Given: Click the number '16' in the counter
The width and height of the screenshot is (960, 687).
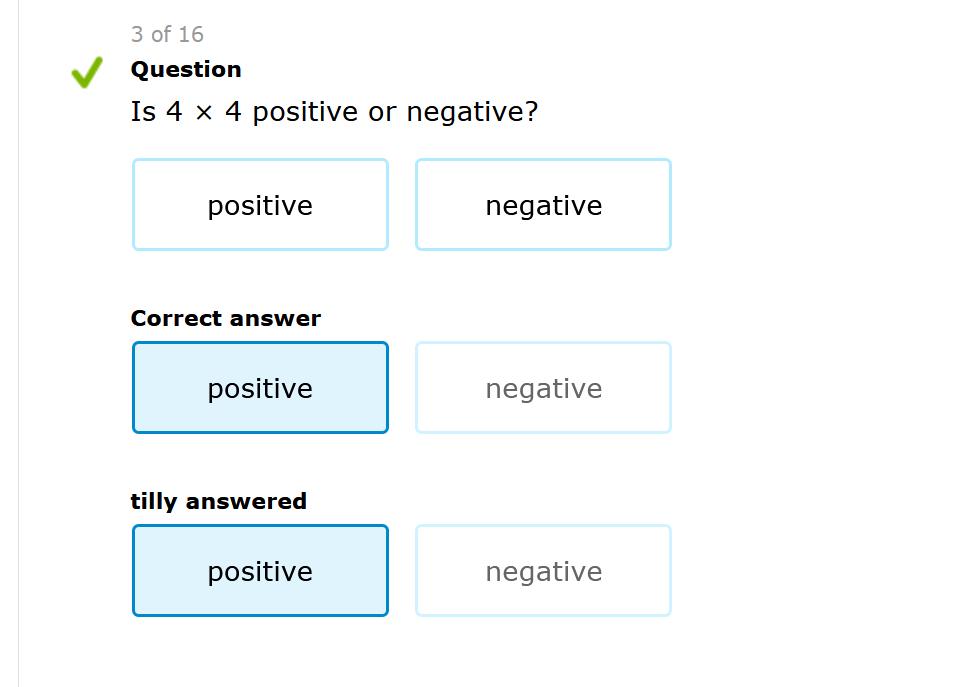Looking at the screenshot, I should click(x=191, y=35).
